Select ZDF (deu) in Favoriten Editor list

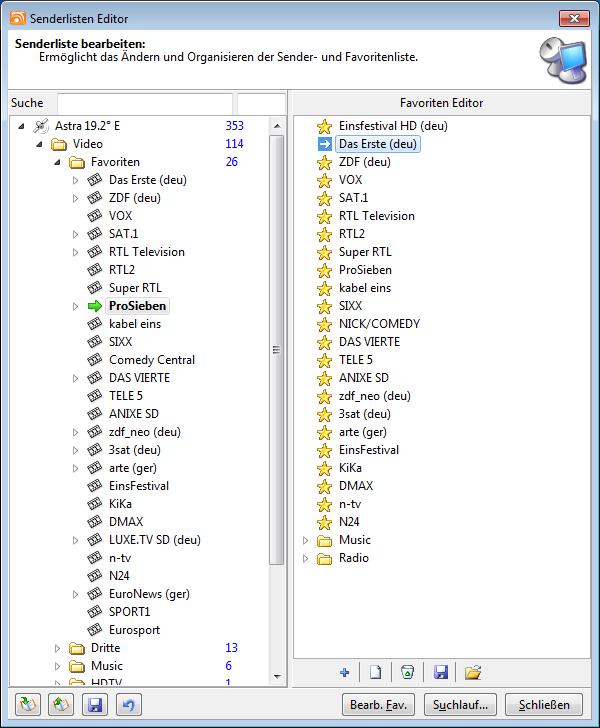click(x=365, y=162)
